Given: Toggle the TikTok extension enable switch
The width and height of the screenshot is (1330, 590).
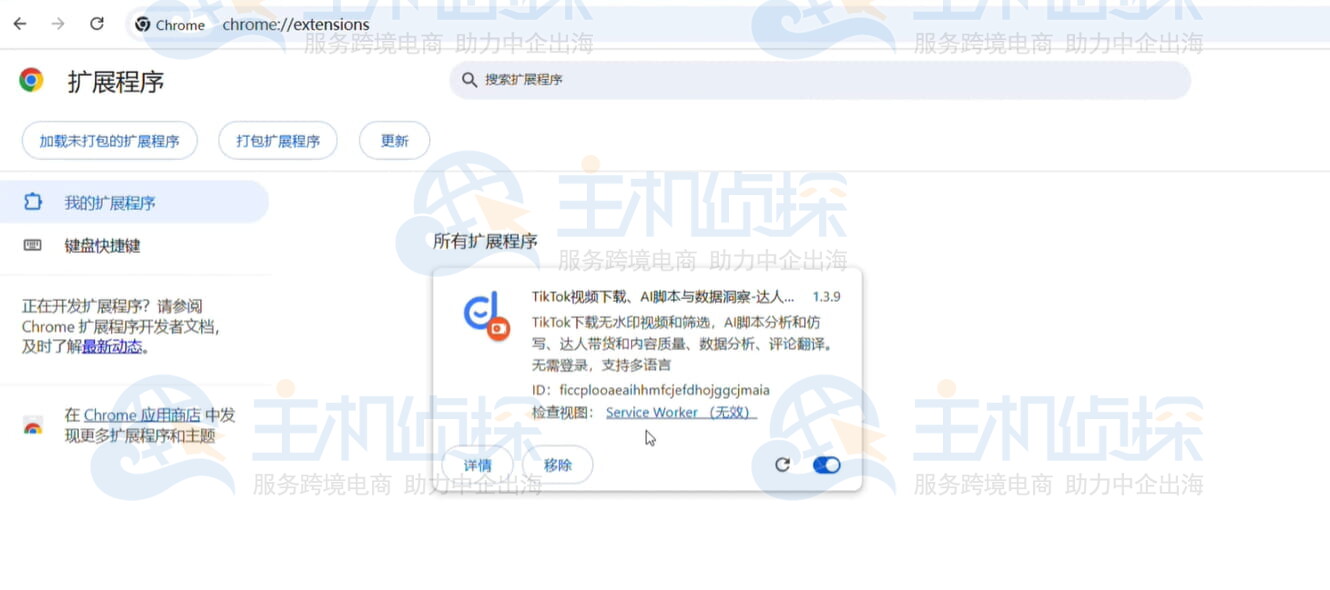Looking at the screenshot, I should [x=827, y=465].
